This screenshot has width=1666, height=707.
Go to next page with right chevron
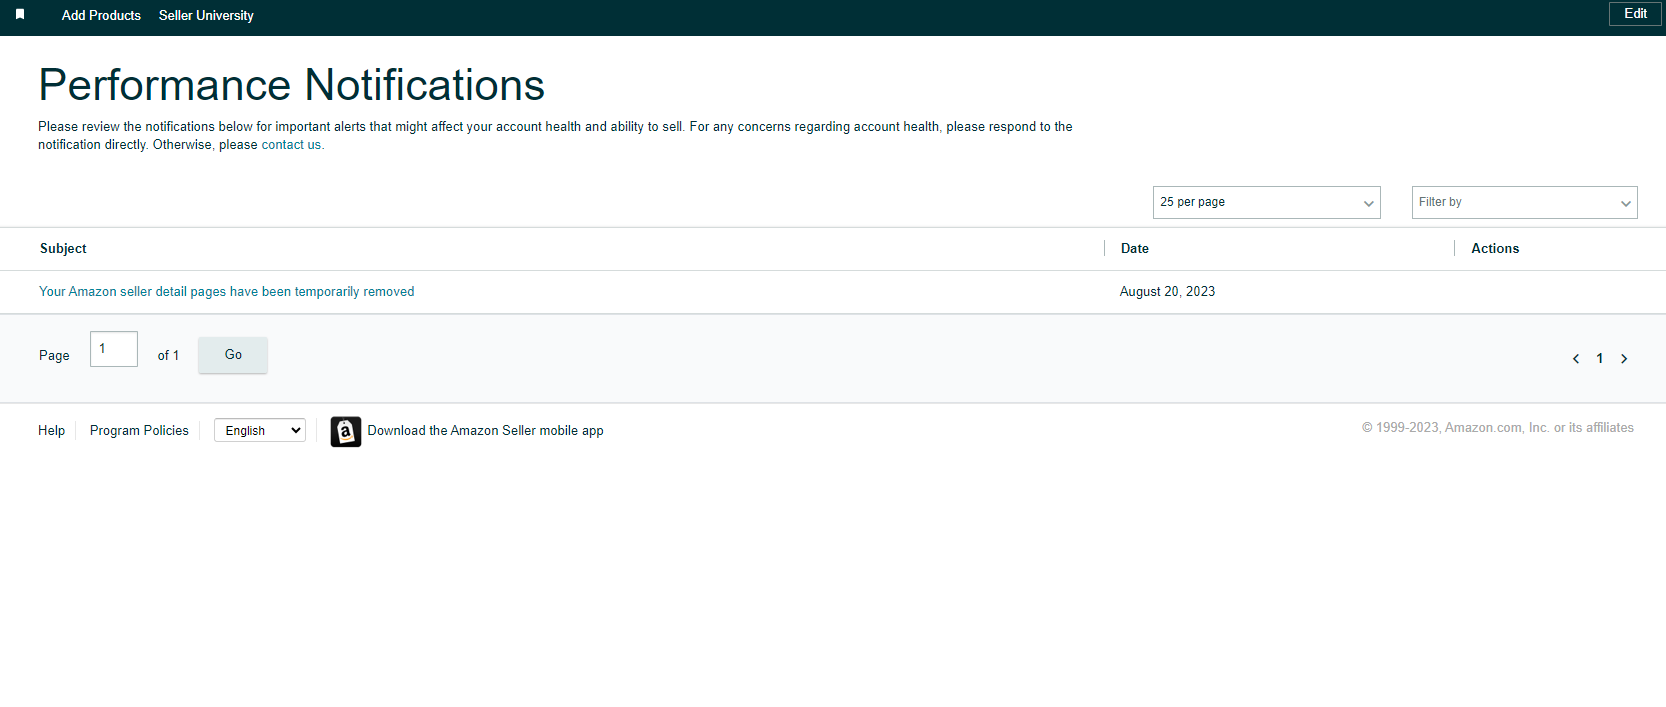[x=1624, y=359]
